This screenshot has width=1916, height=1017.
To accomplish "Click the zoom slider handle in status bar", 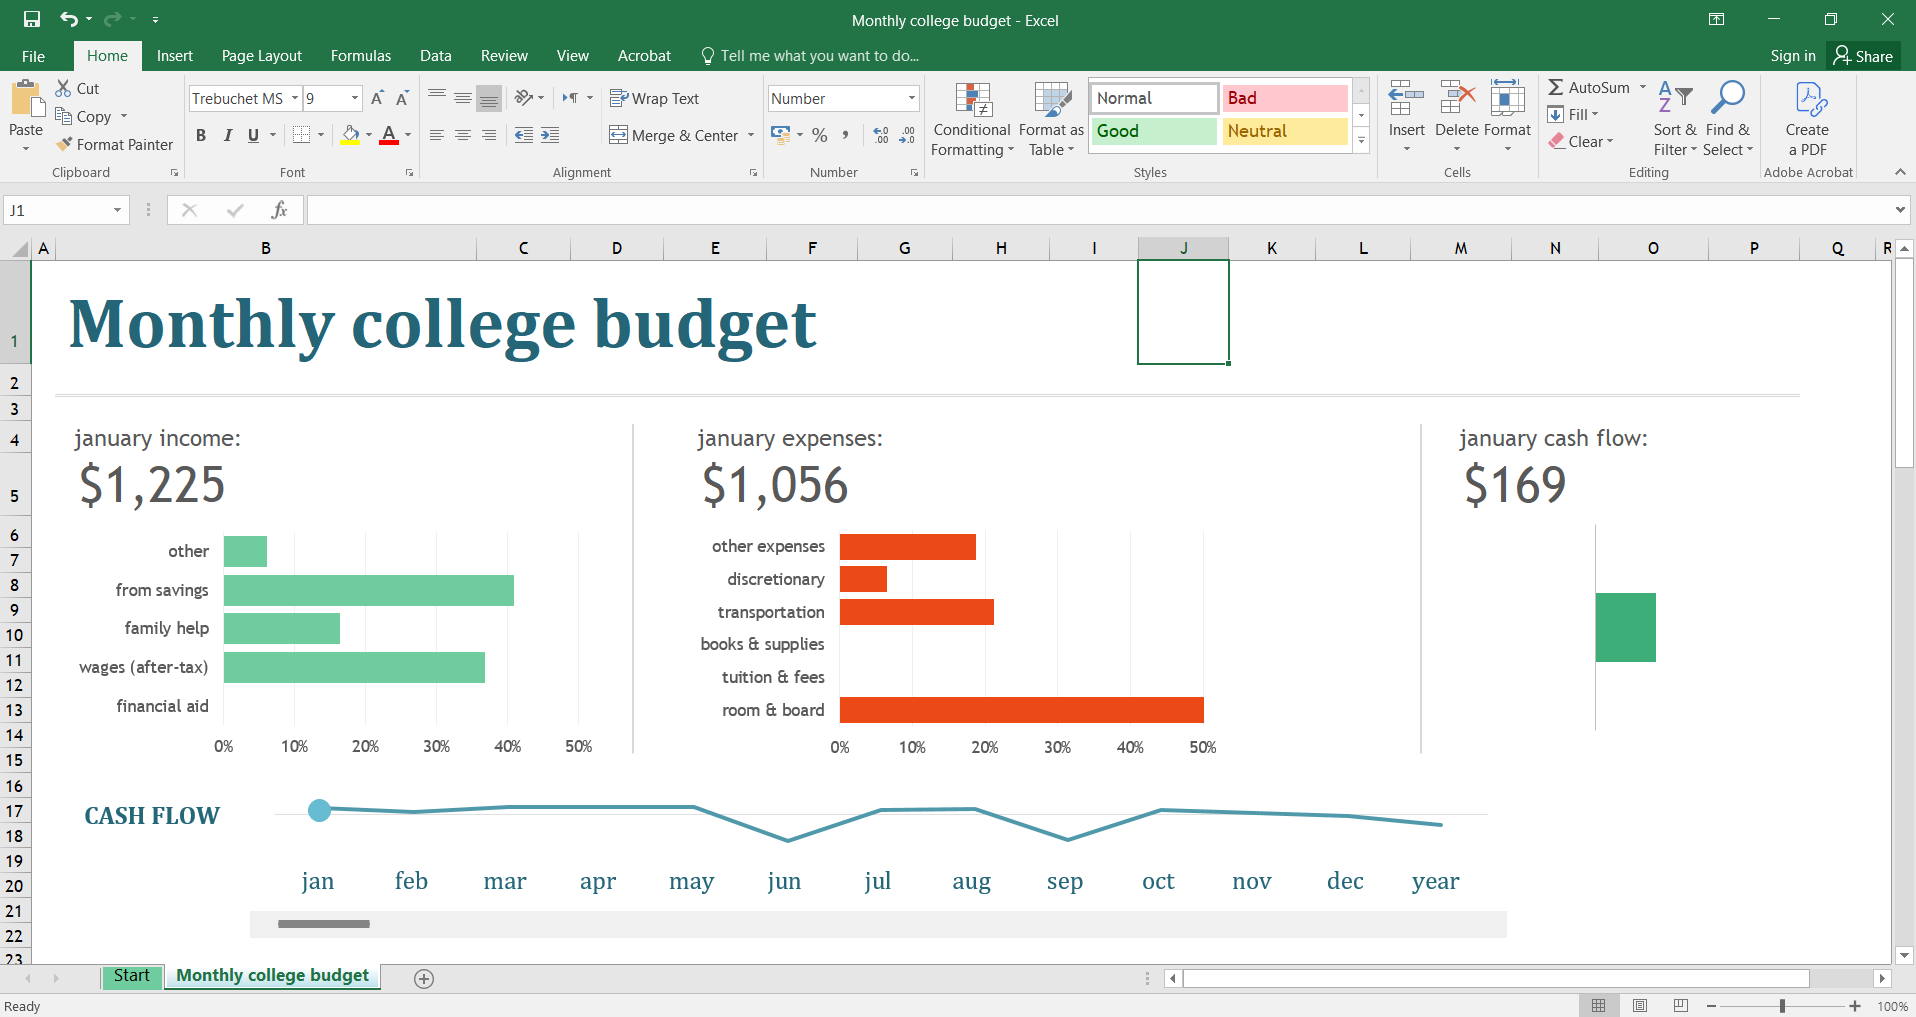I will tap(1782, 1006).
